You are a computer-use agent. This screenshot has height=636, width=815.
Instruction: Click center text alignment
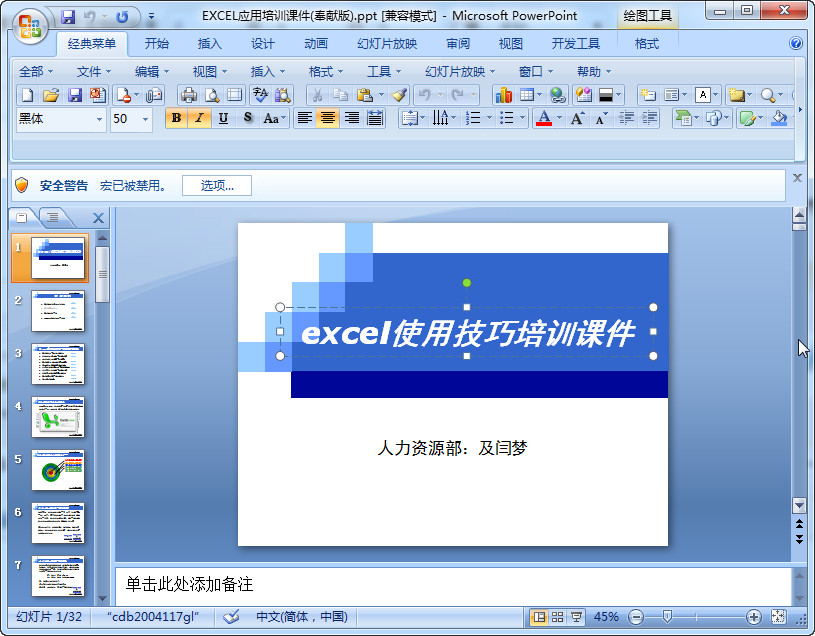[x=327, y=118]
